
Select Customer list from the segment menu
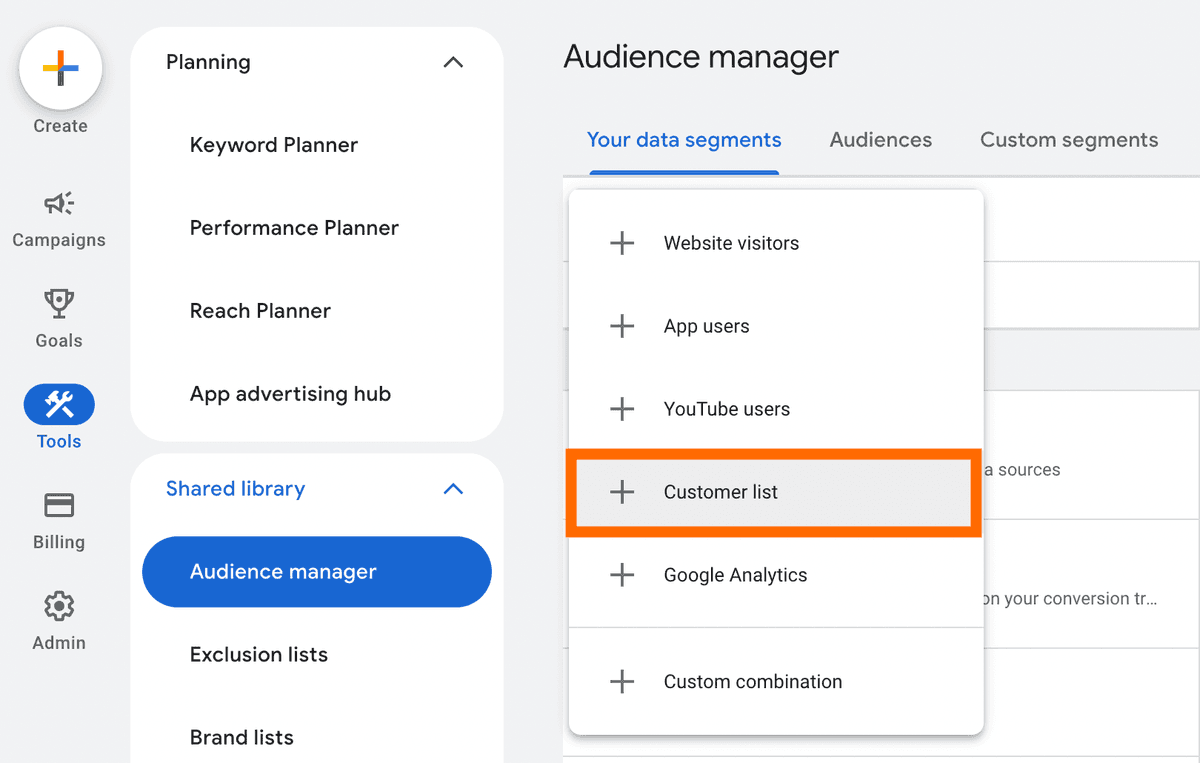click(720, 492)
